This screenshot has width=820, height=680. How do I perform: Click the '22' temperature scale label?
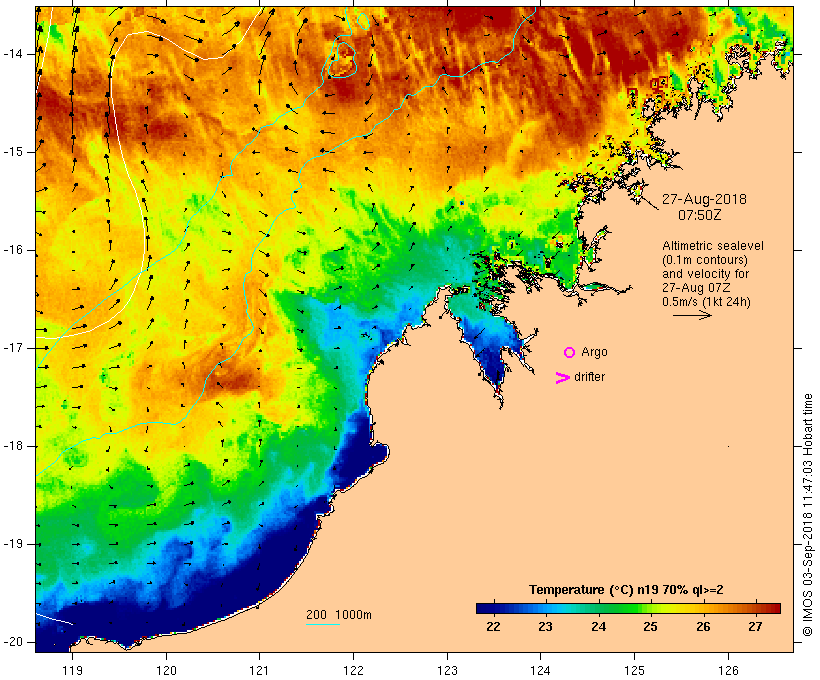pos(493,627)
